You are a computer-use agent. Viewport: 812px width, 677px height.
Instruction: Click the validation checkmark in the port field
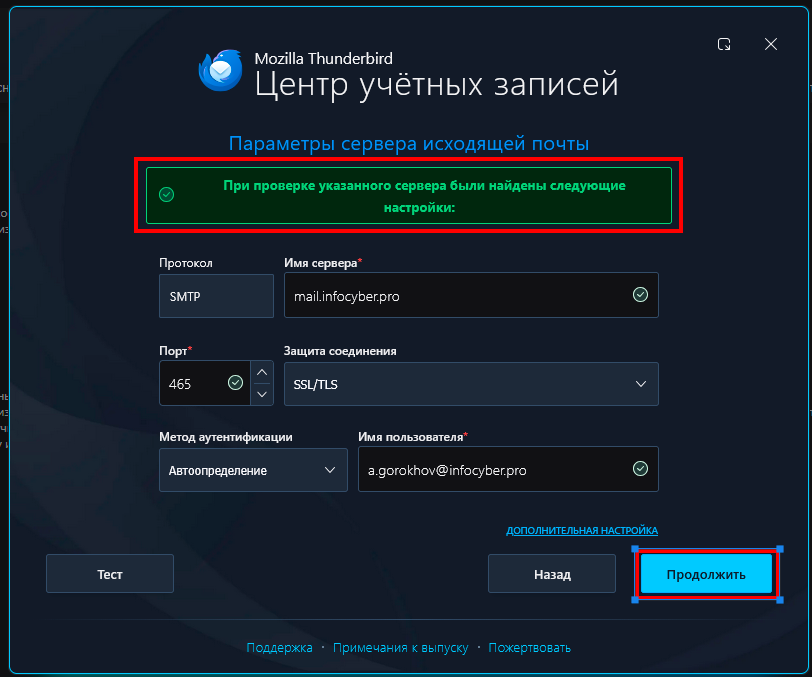click(x=236, y=383)
